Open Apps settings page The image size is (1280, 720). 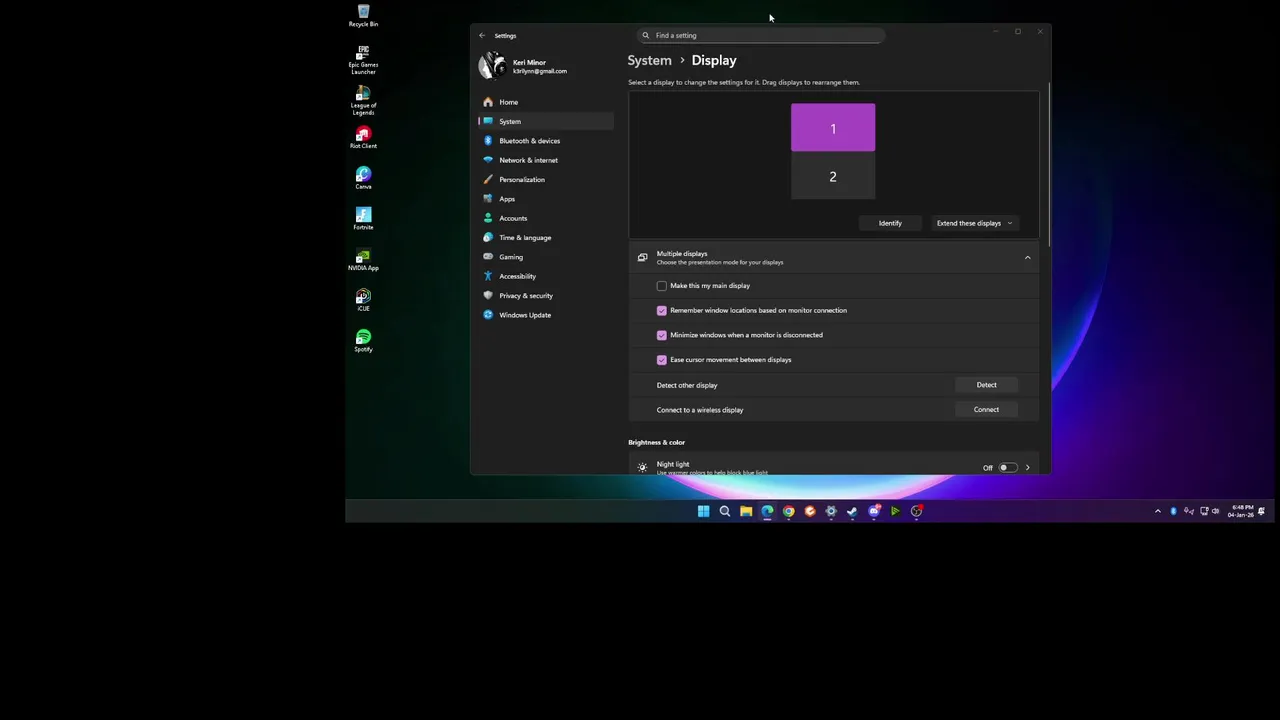coord(546,199)
